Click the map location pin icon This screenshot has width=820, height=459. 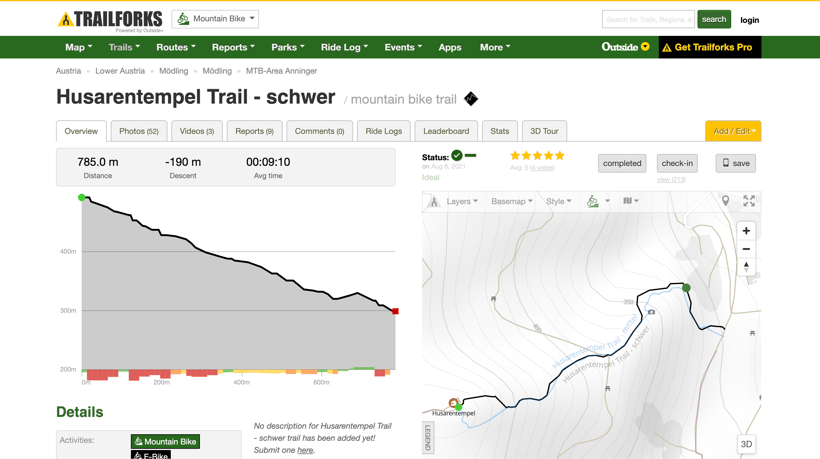(726, 201)
